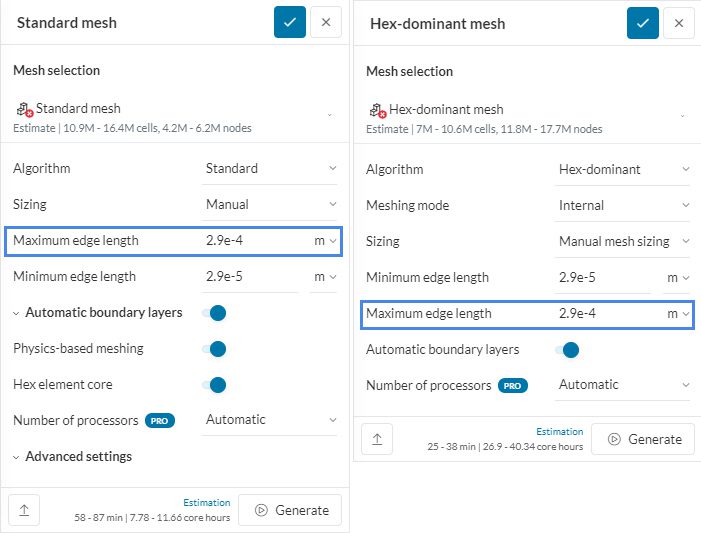Generate the Hex-dominant mesh
This screenshot has width=701, height=533.
(643, 439)
